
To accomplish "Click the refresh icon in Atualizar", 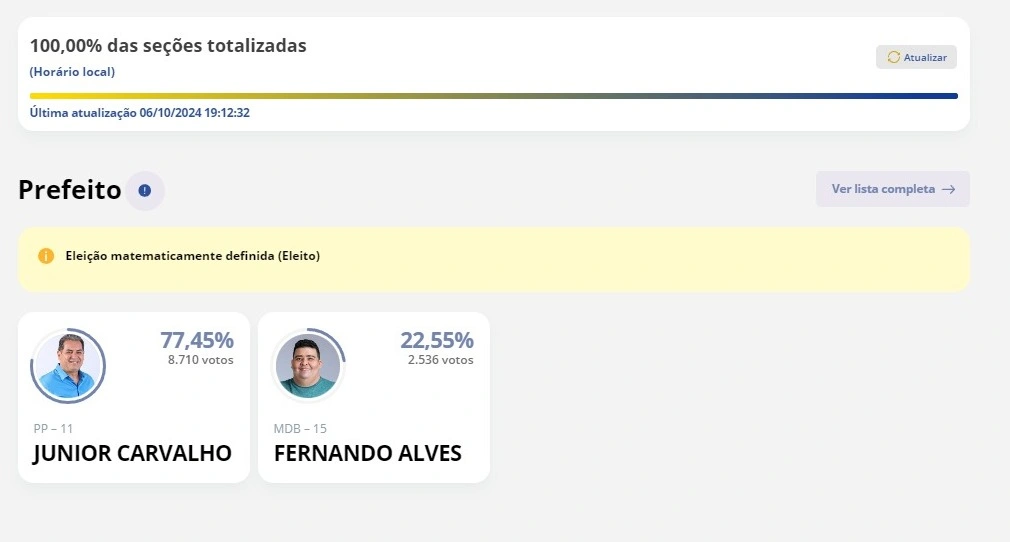I will coord(893,57).
